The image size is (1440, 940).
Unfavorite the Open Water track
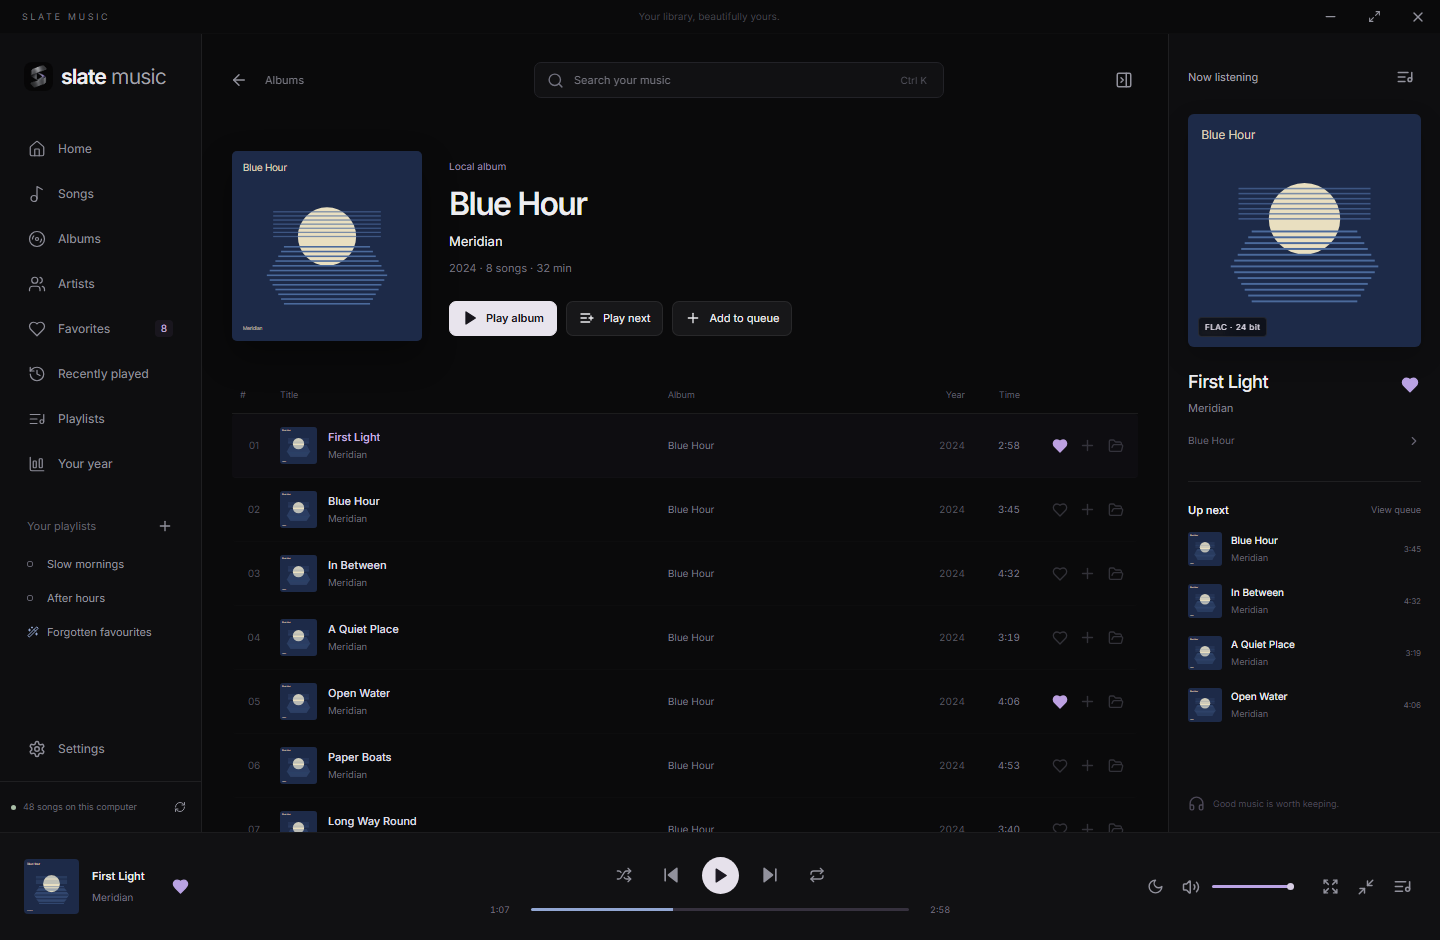1060,702
